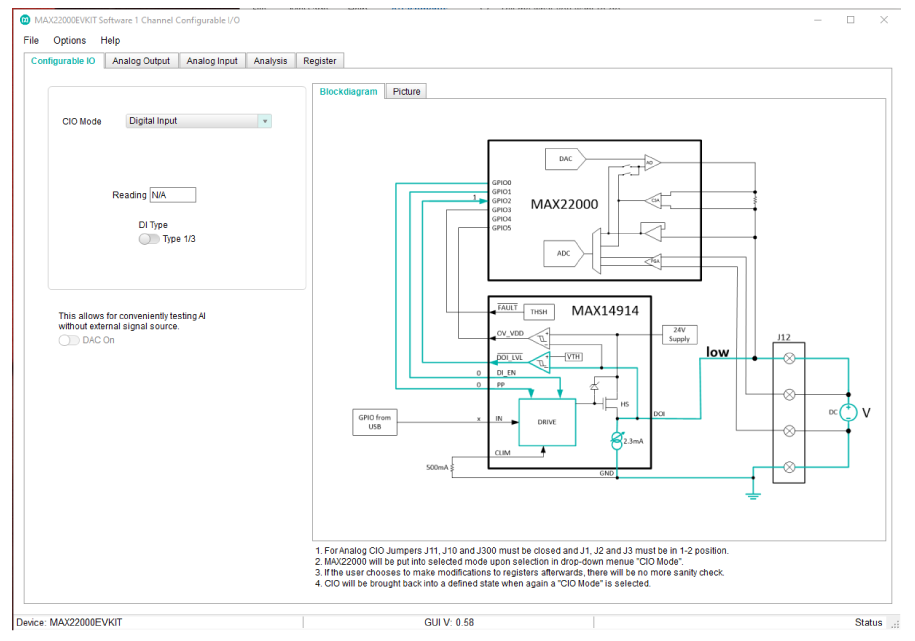Click the top J12 connector terminal
915x641 pixels.
(x=789, y=358)
